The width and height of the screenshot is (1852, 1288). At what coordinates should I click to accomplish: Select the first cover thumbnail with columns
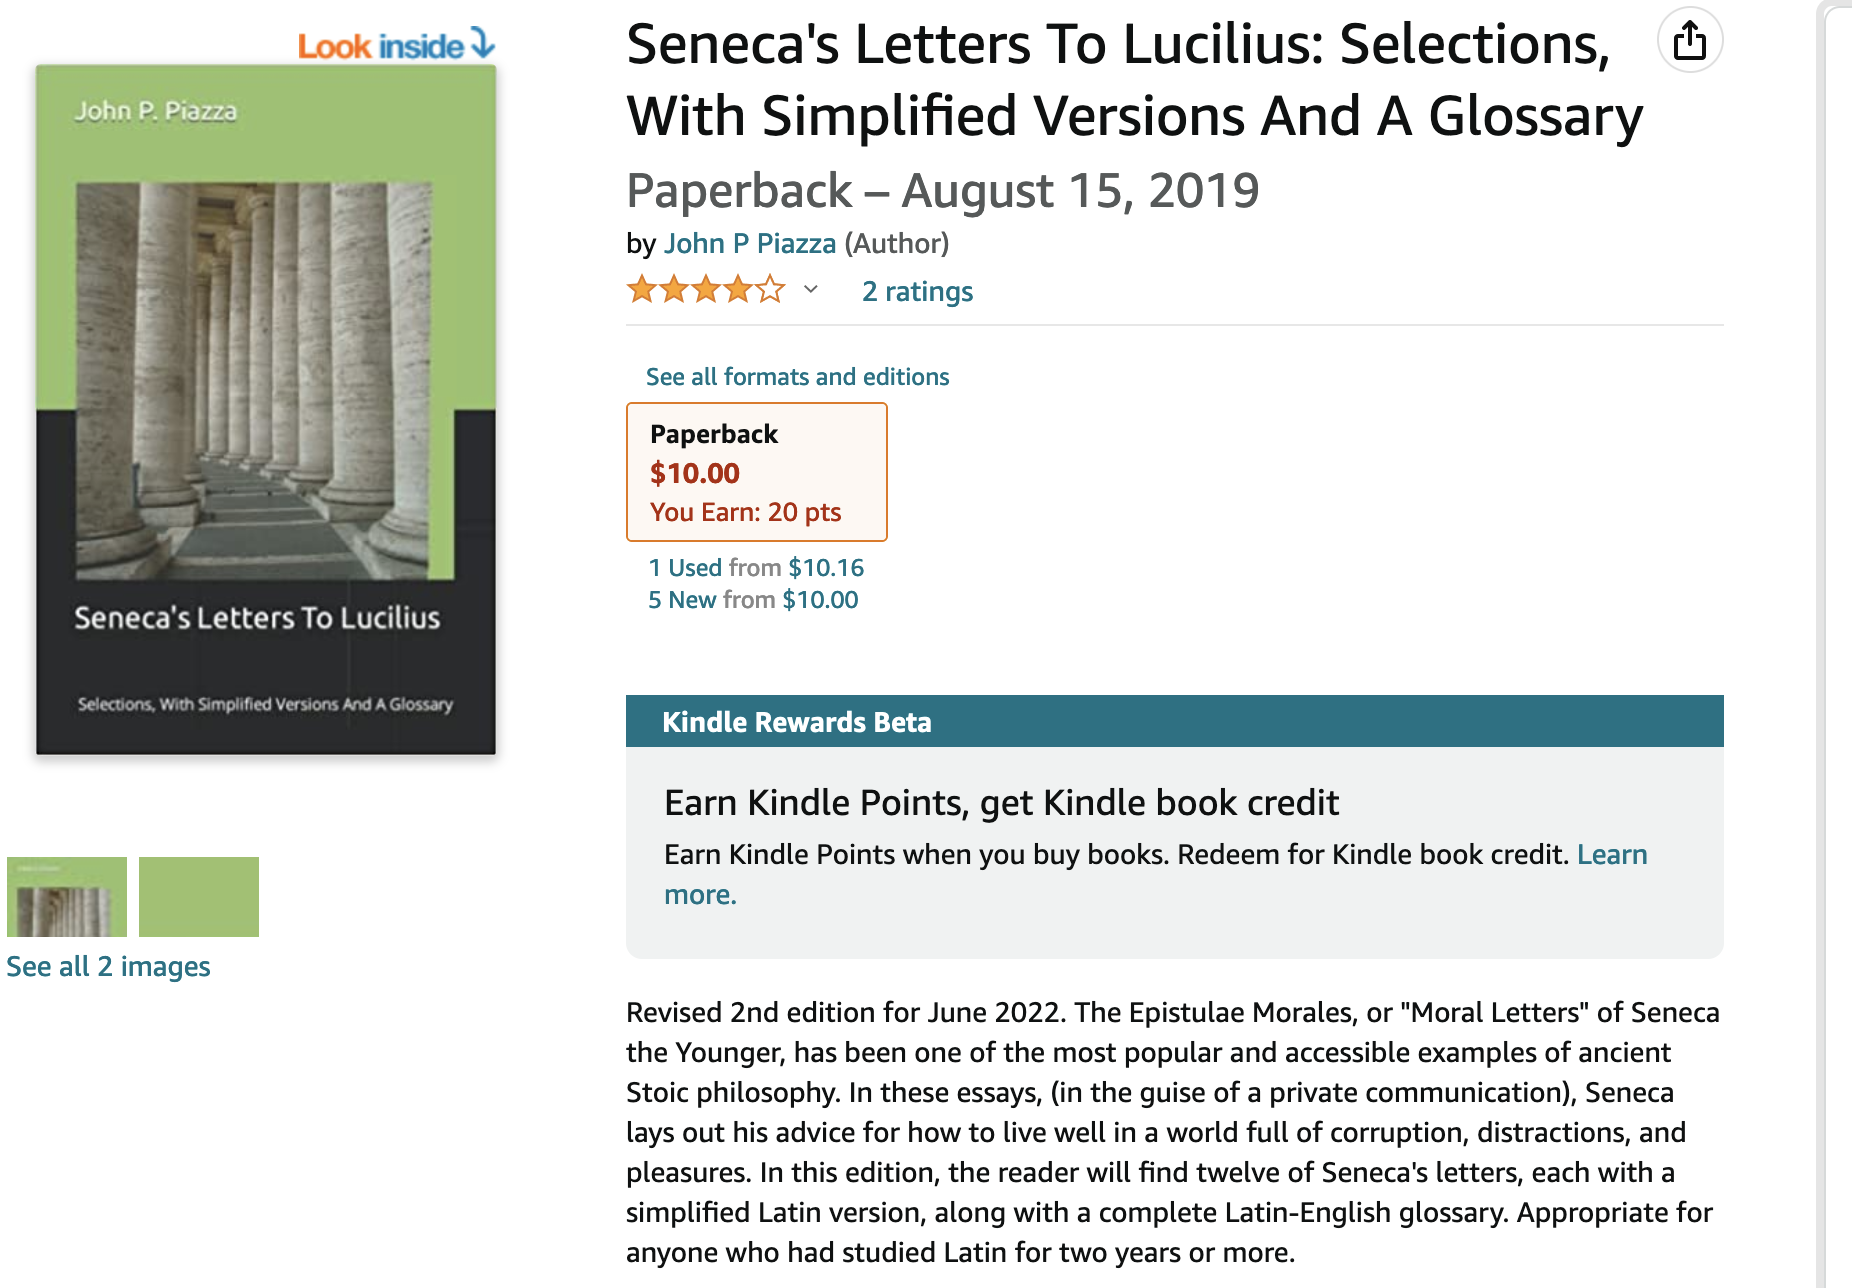(67, 897)
